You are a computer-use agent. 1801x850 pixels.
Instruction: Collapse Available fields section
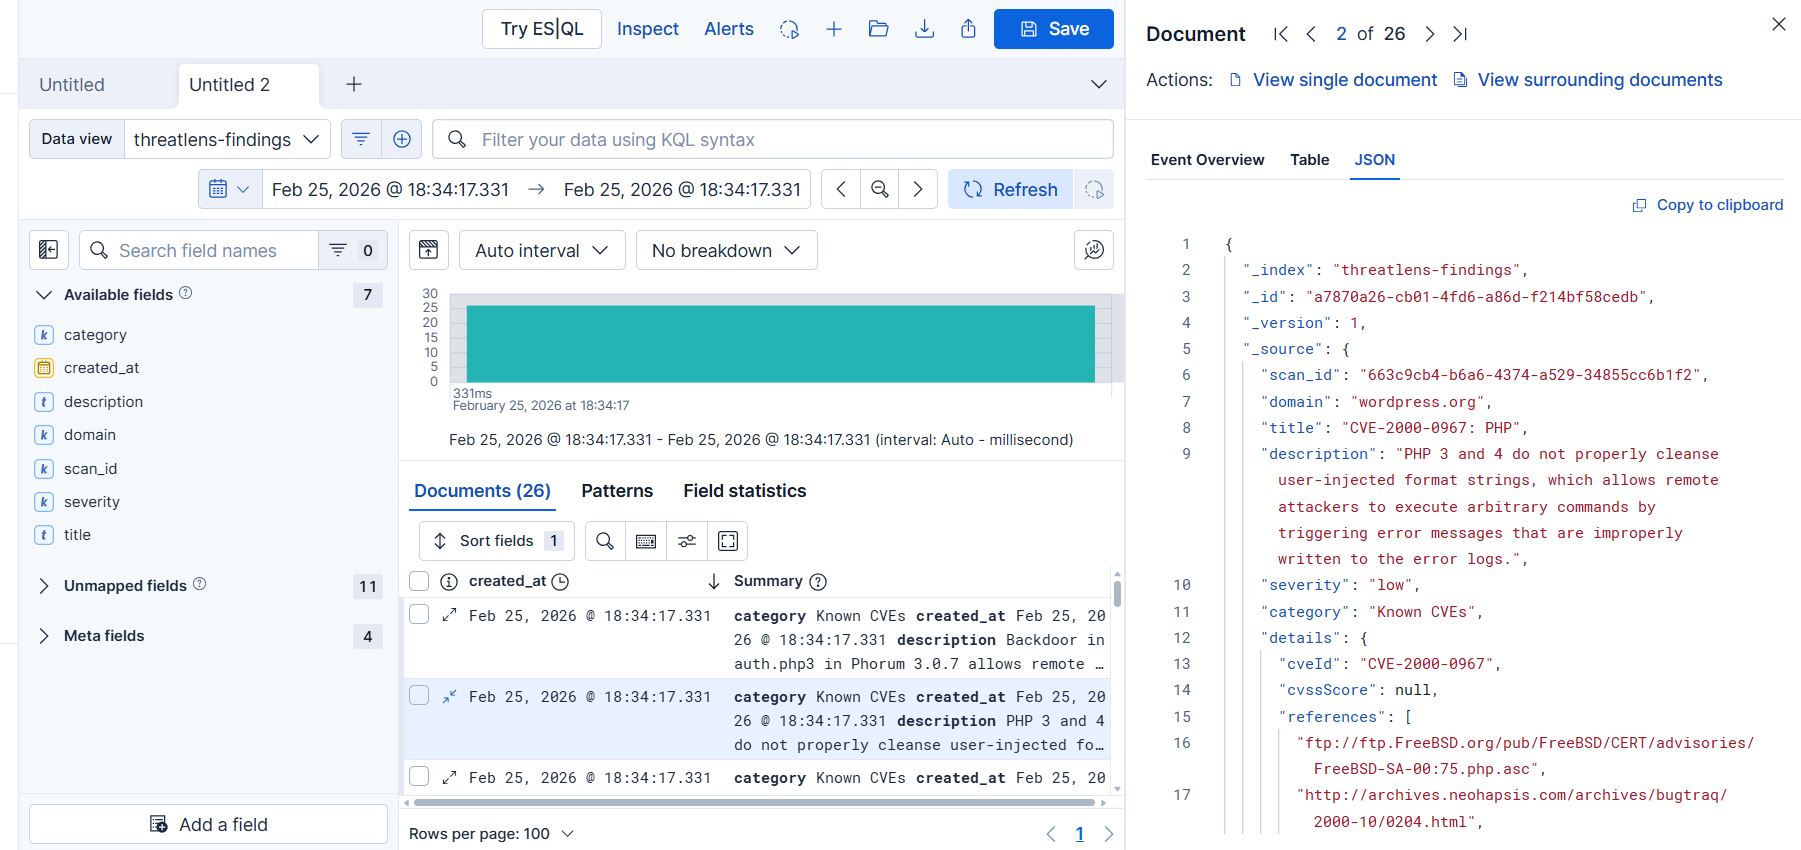coord(43,294)
